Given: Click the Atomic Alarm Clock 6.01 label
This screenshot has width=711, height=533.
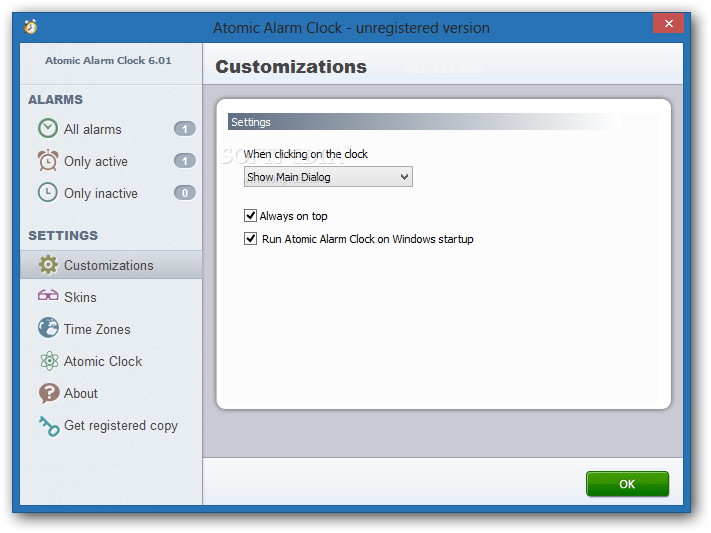Looking at the screenshot, I should coord(108,60).
